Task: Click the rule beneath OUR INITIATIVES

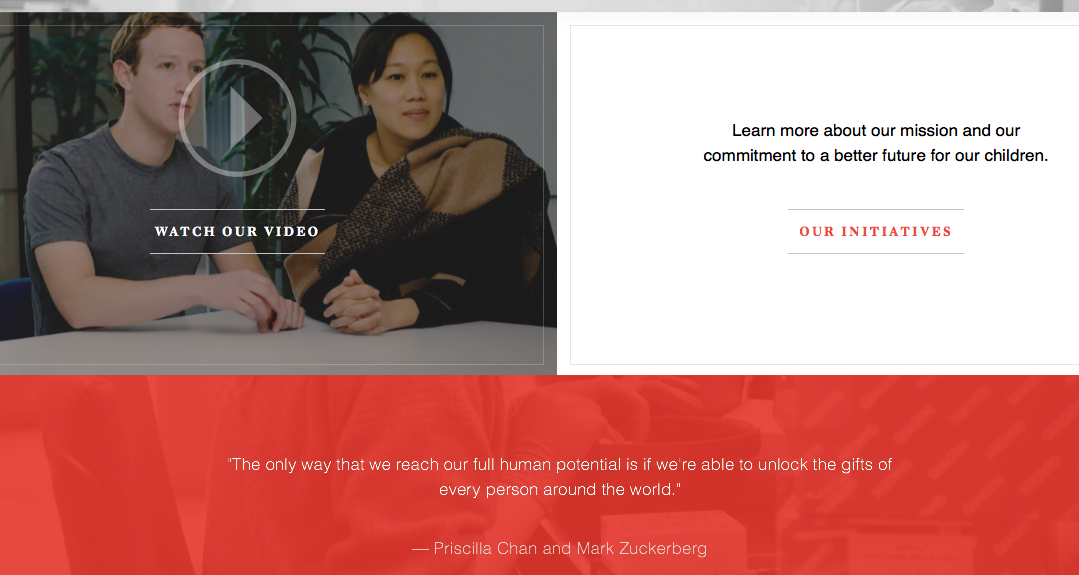Action: [x=875, y=254]
